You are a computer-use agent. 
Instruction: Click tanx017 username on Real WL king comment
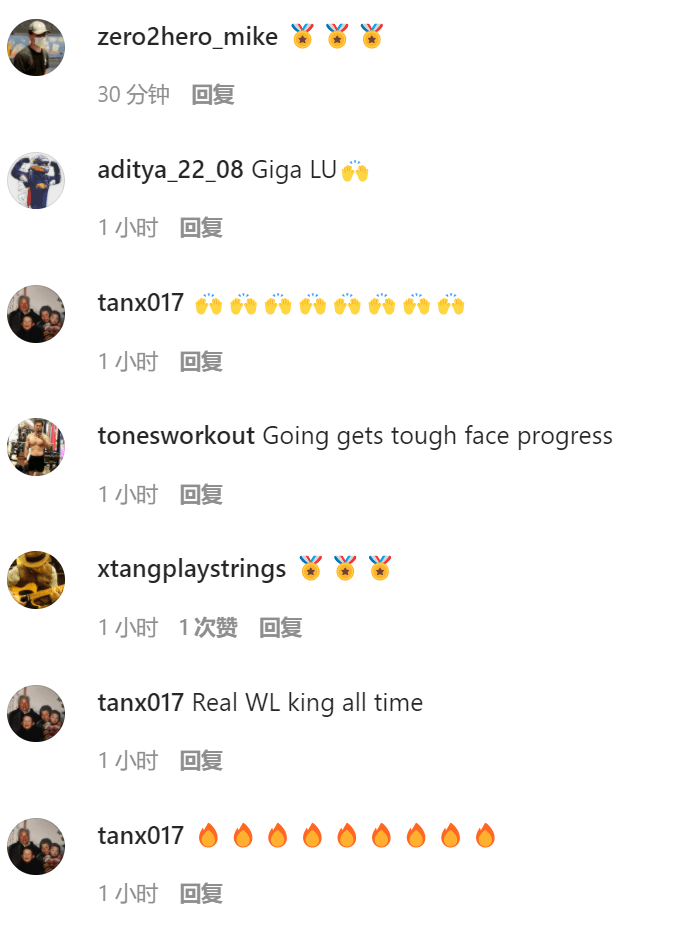141,703
